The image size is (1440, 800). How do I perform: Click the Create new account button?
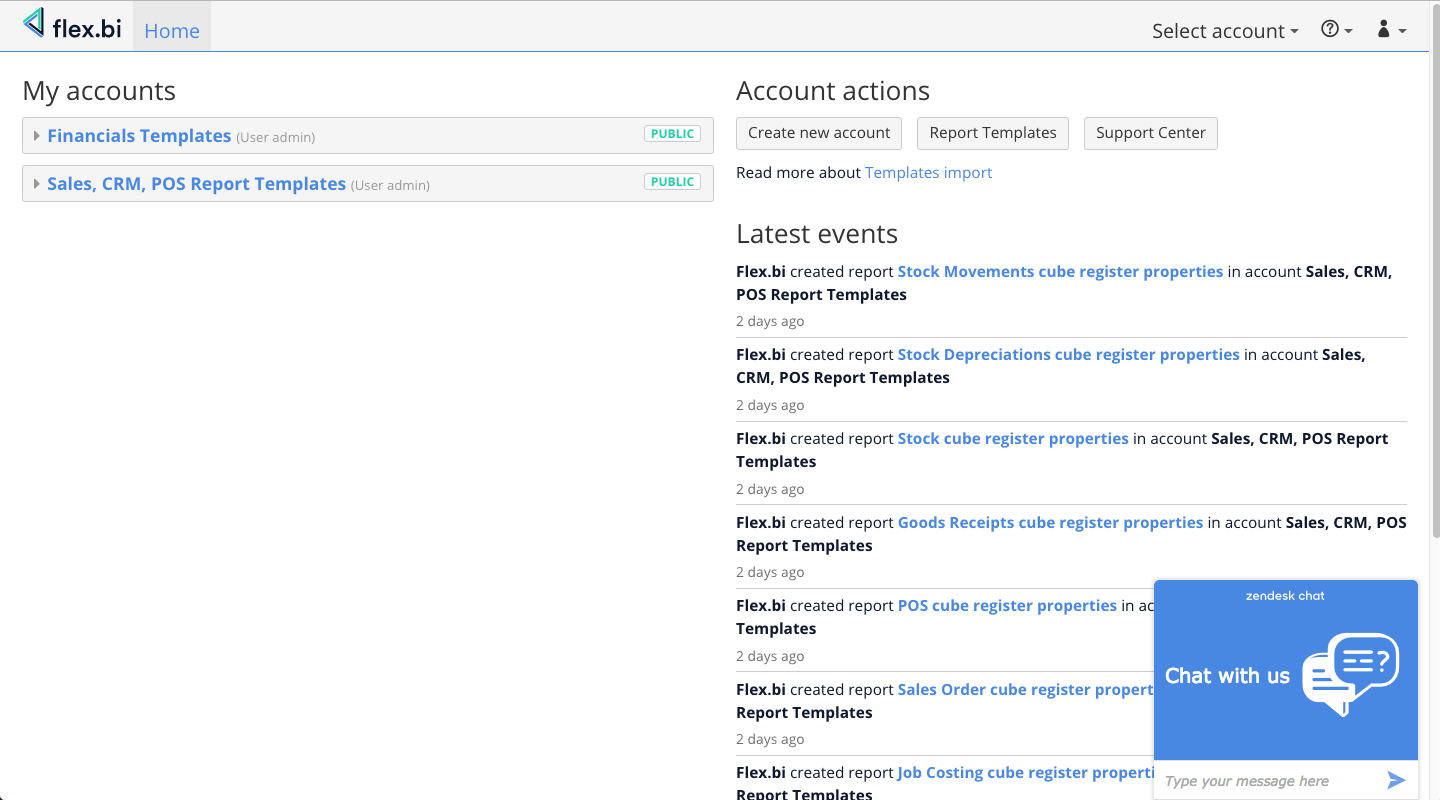(819, 133)
